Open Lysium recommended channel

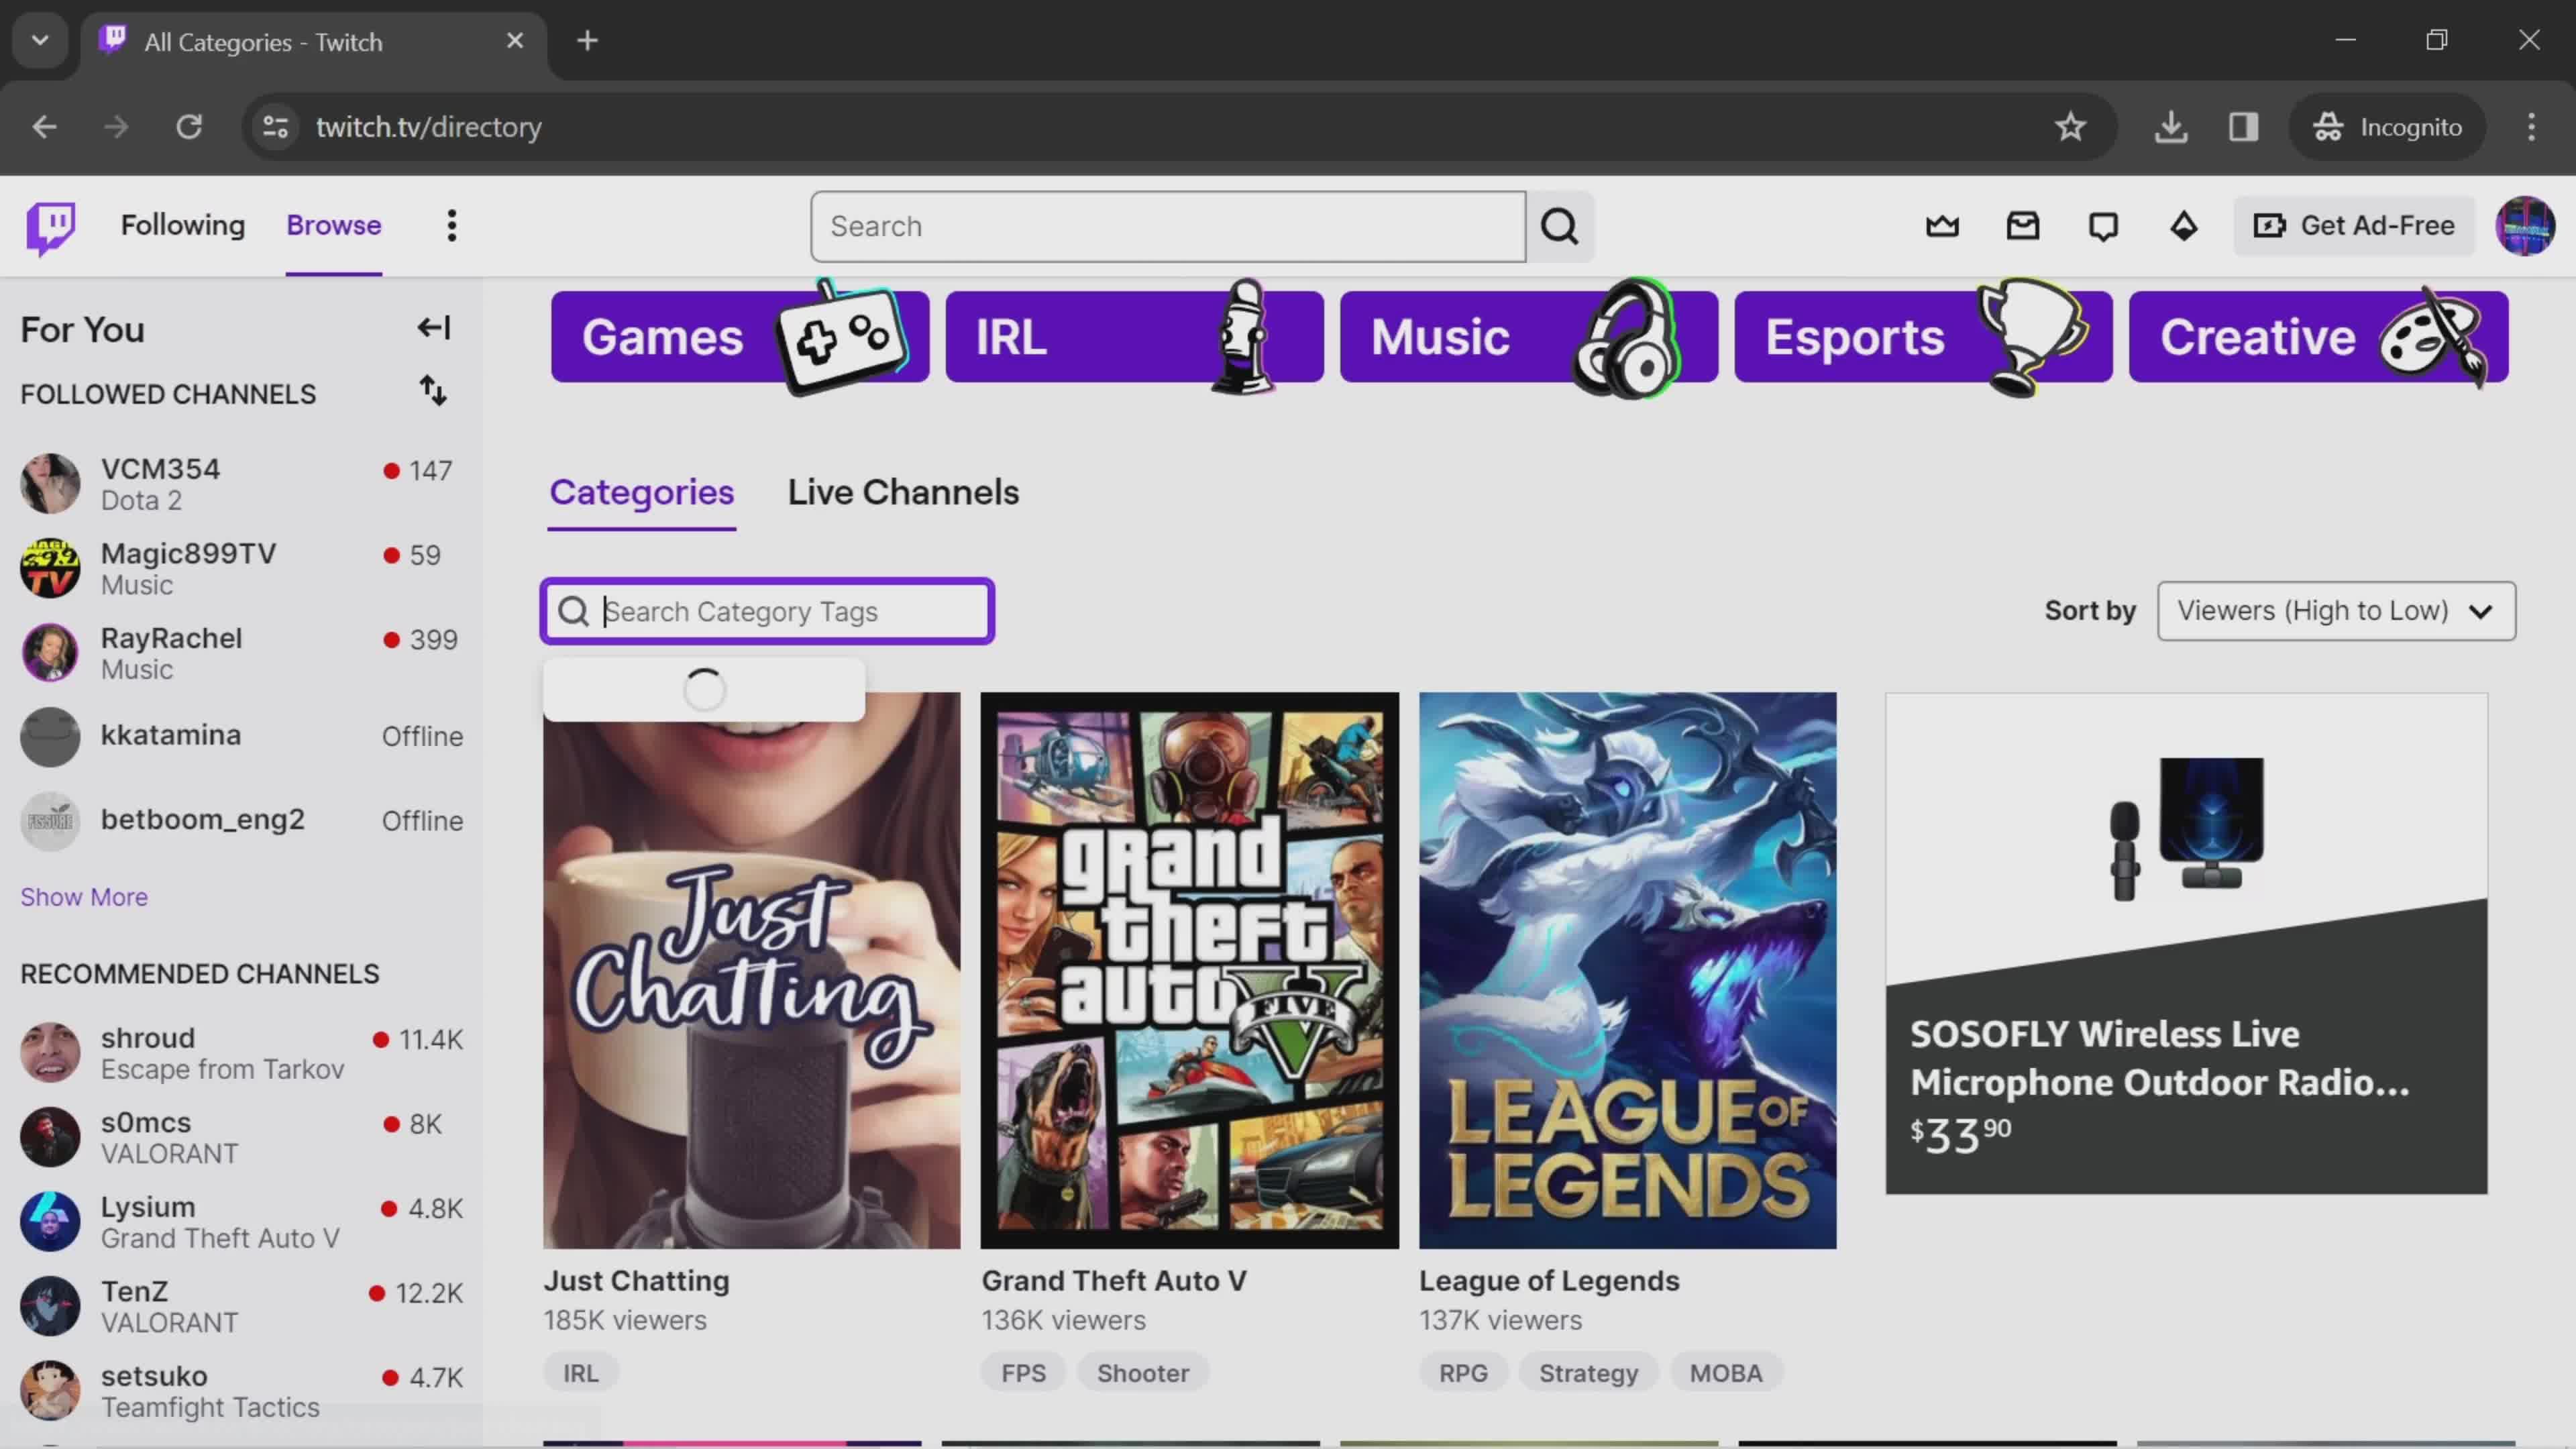[240, 1222]
